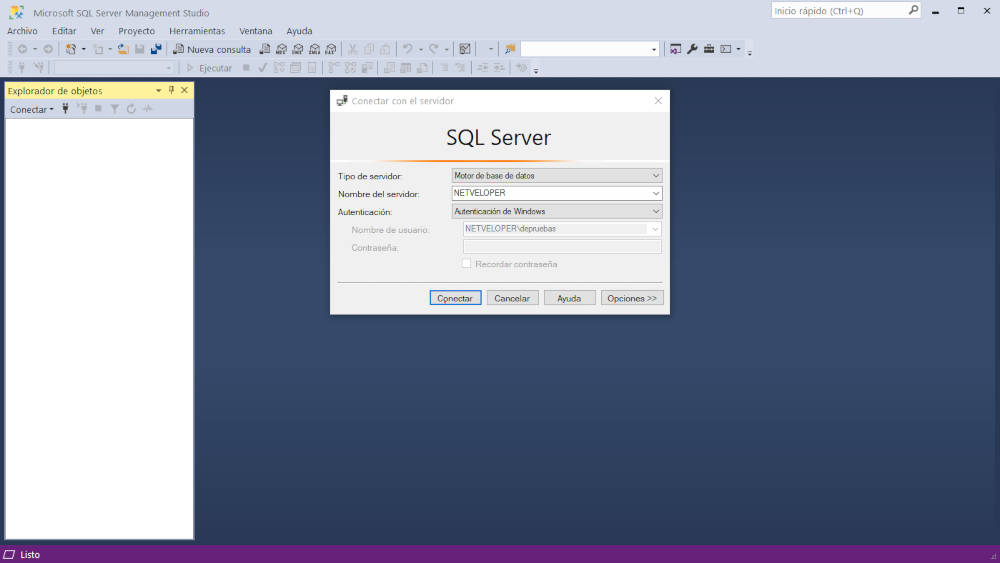Open the database engine query icon next to Nueva consulta

[265, 49]
